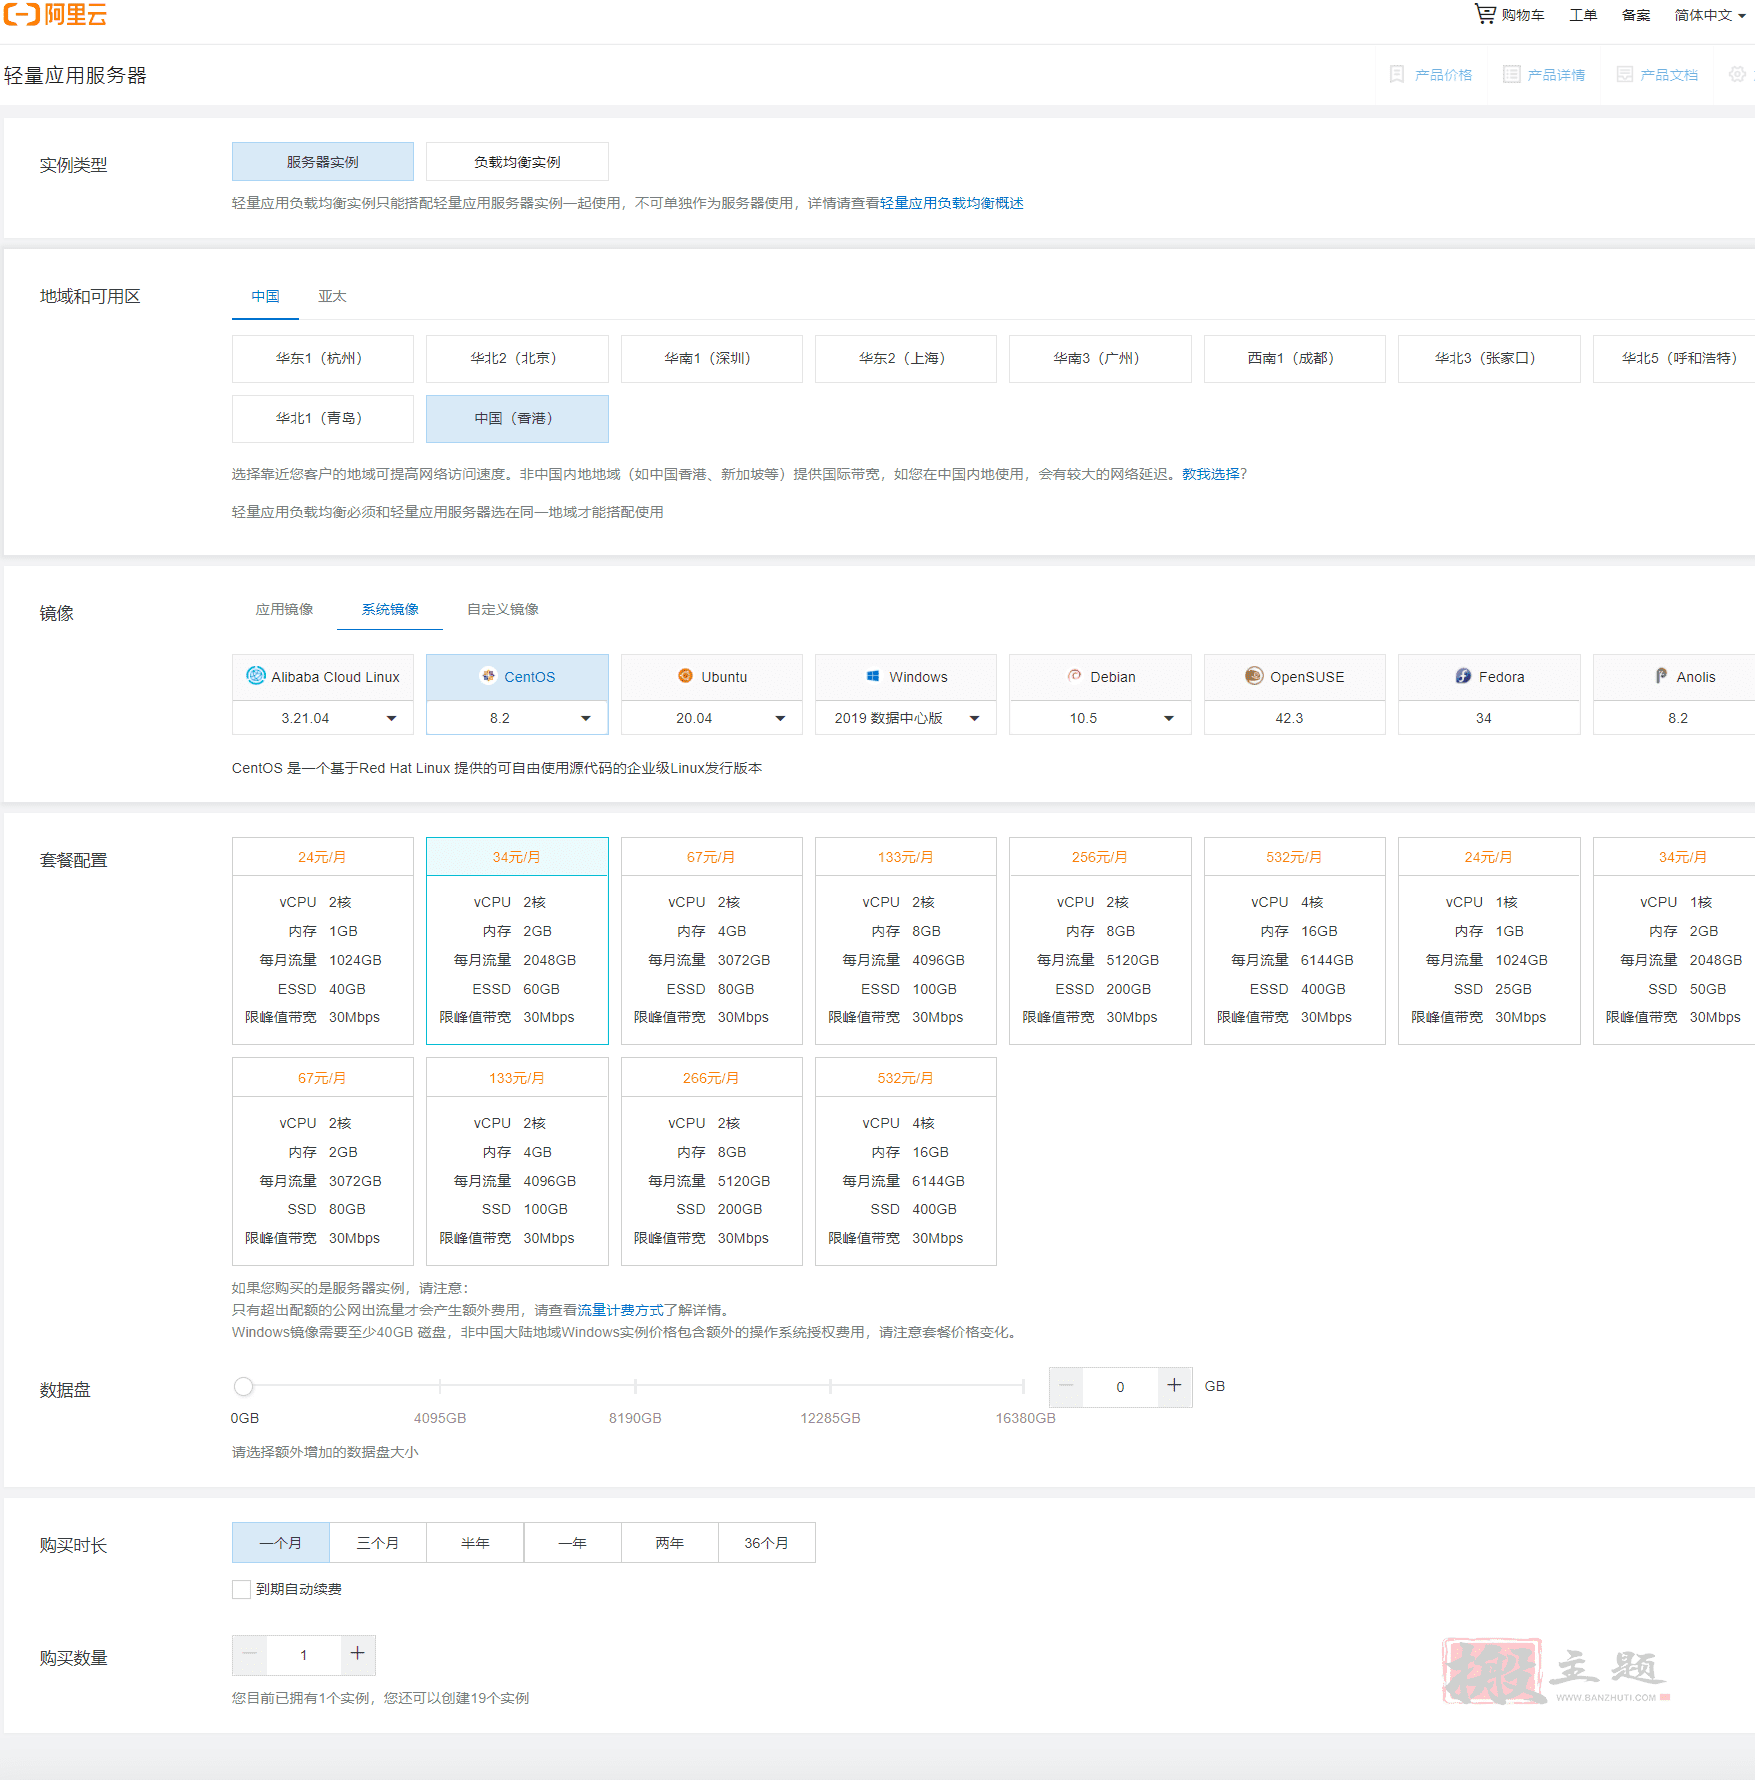Select 266元/月 200GB SSD plan

(x=711, y=1162)
